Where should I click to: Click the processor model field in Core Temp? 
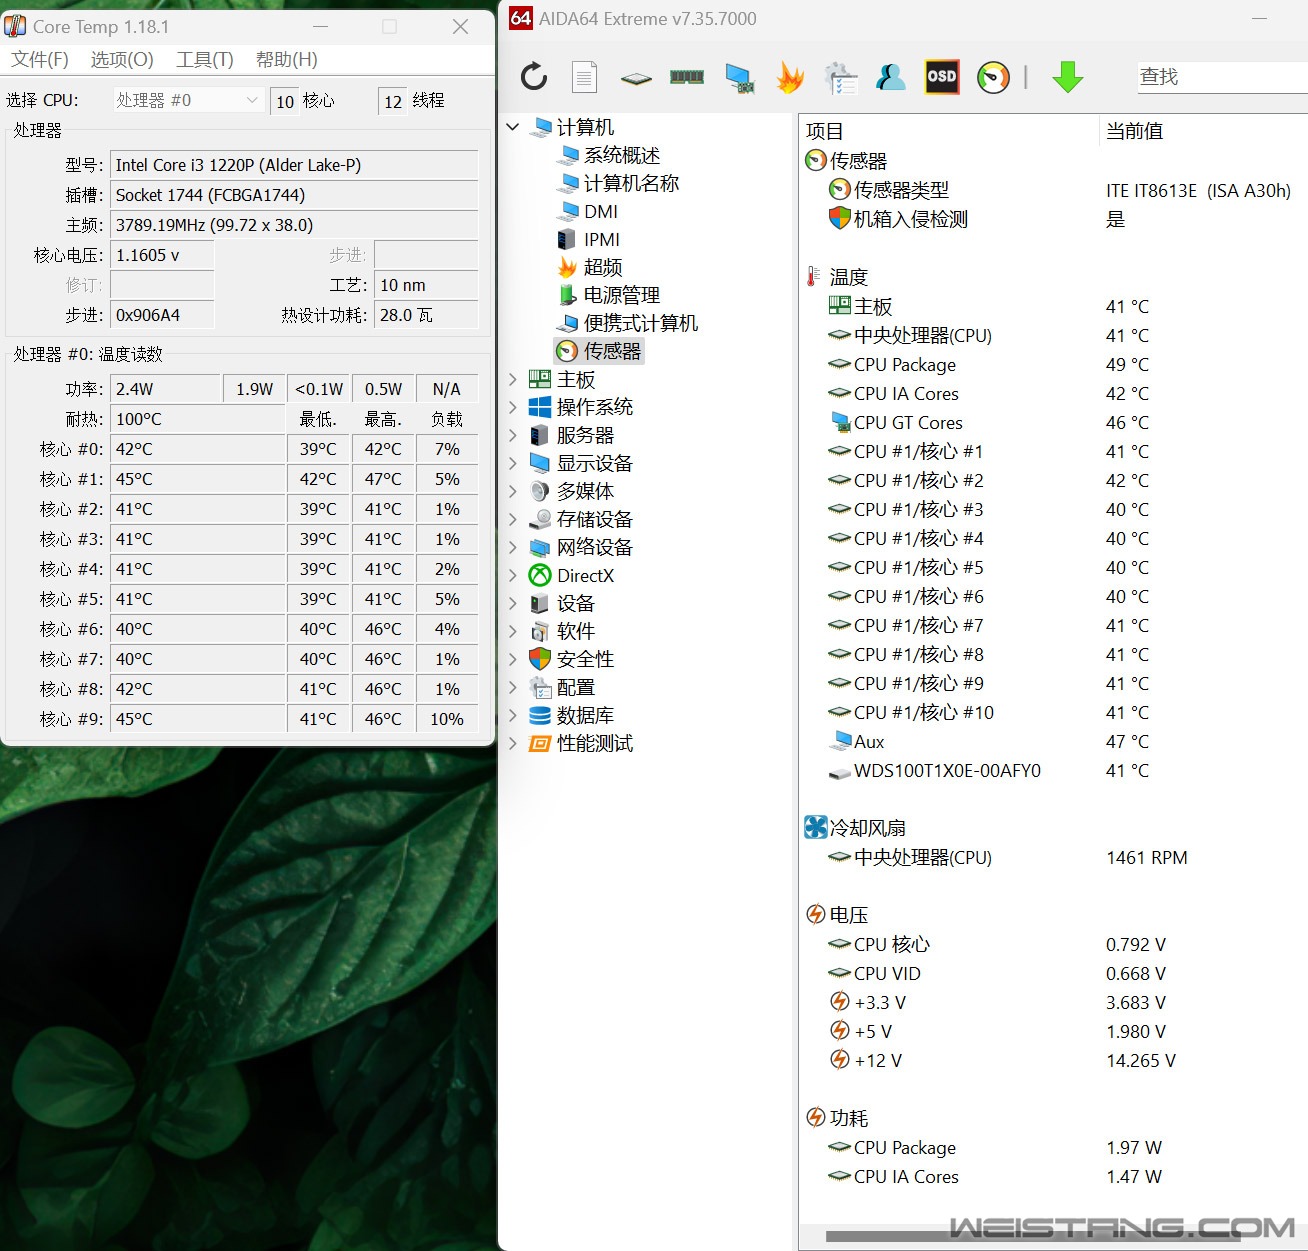(x=294, y=165)
